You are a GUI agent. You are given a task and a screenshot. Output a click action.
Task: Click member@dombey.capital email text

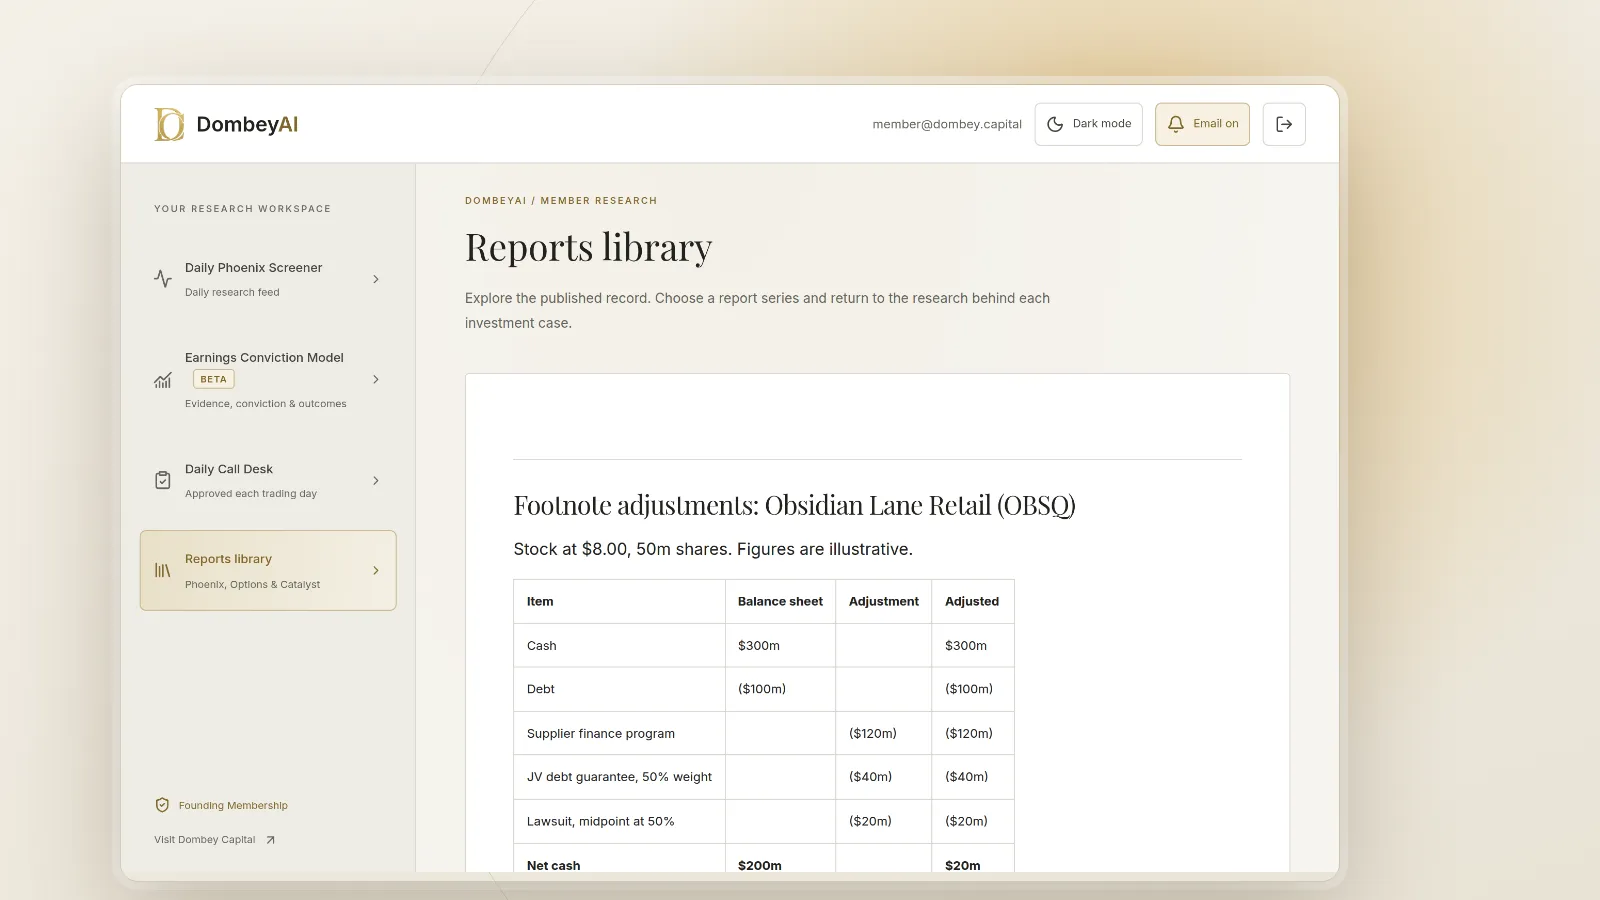coord(947,124)
